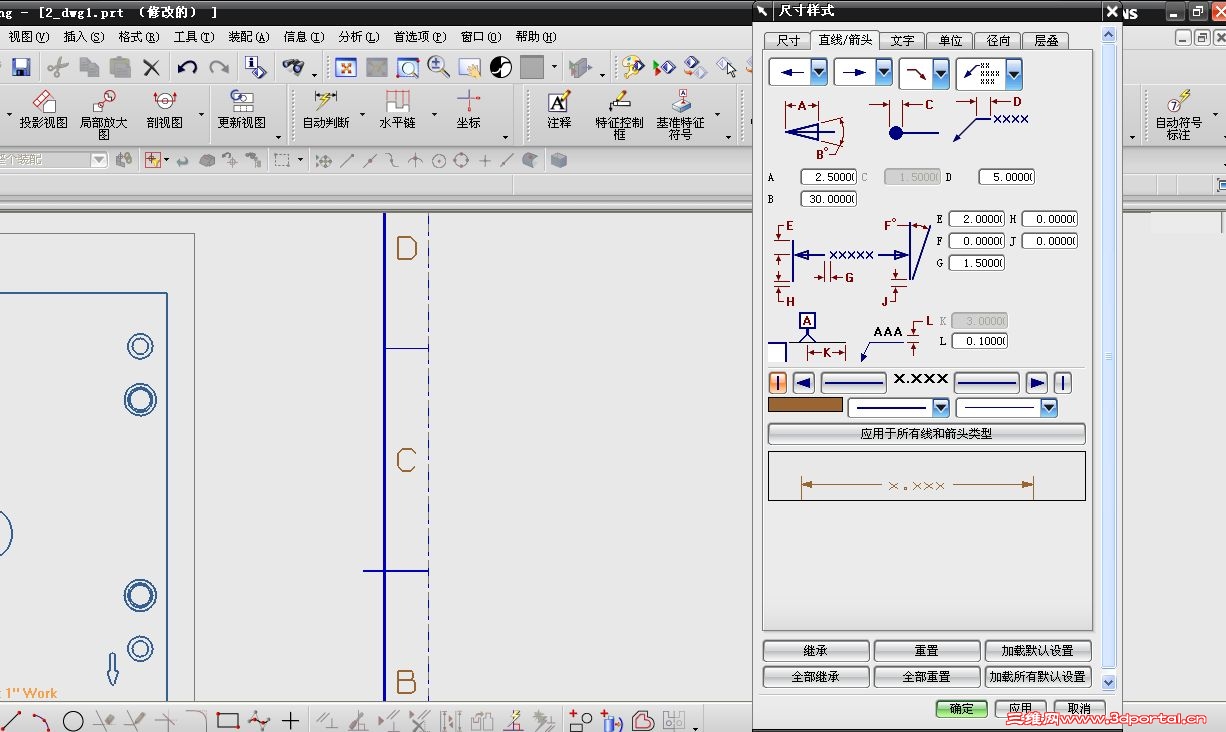Toggle the left arrowhead display button
1226x732 pixels.
coord(803,383)
